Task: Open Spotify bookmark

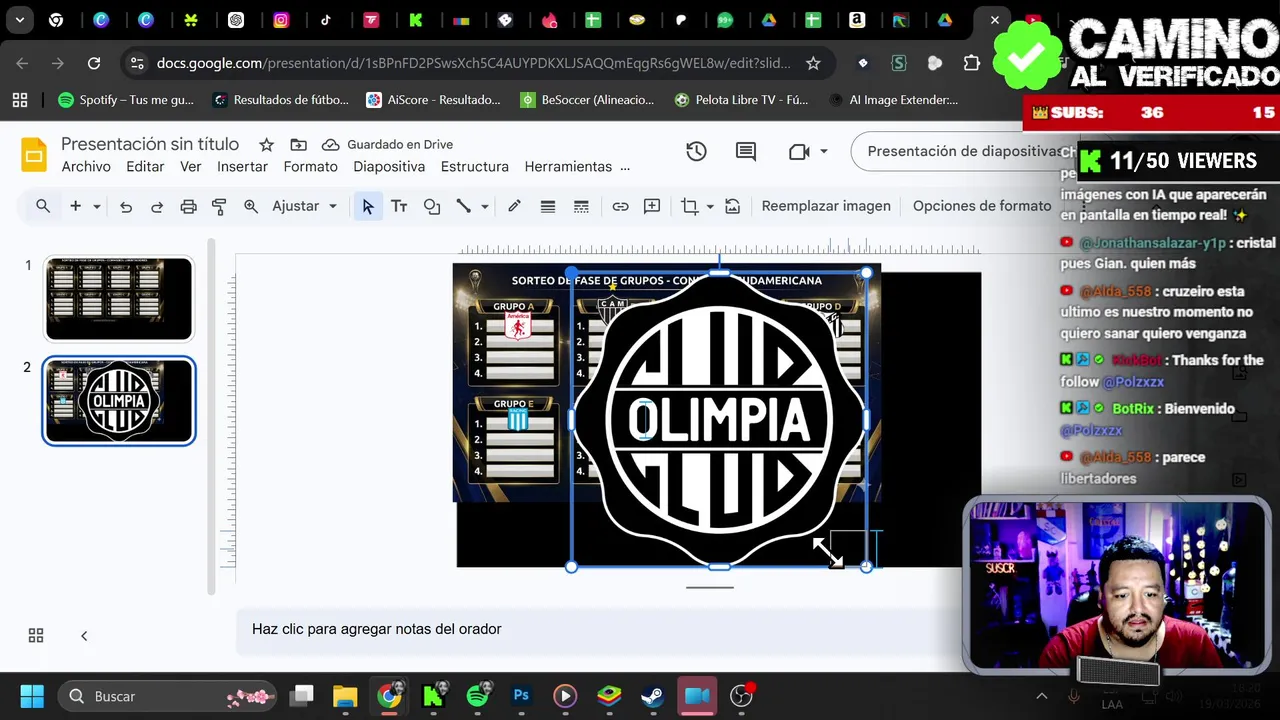Action: click(126, 100)
